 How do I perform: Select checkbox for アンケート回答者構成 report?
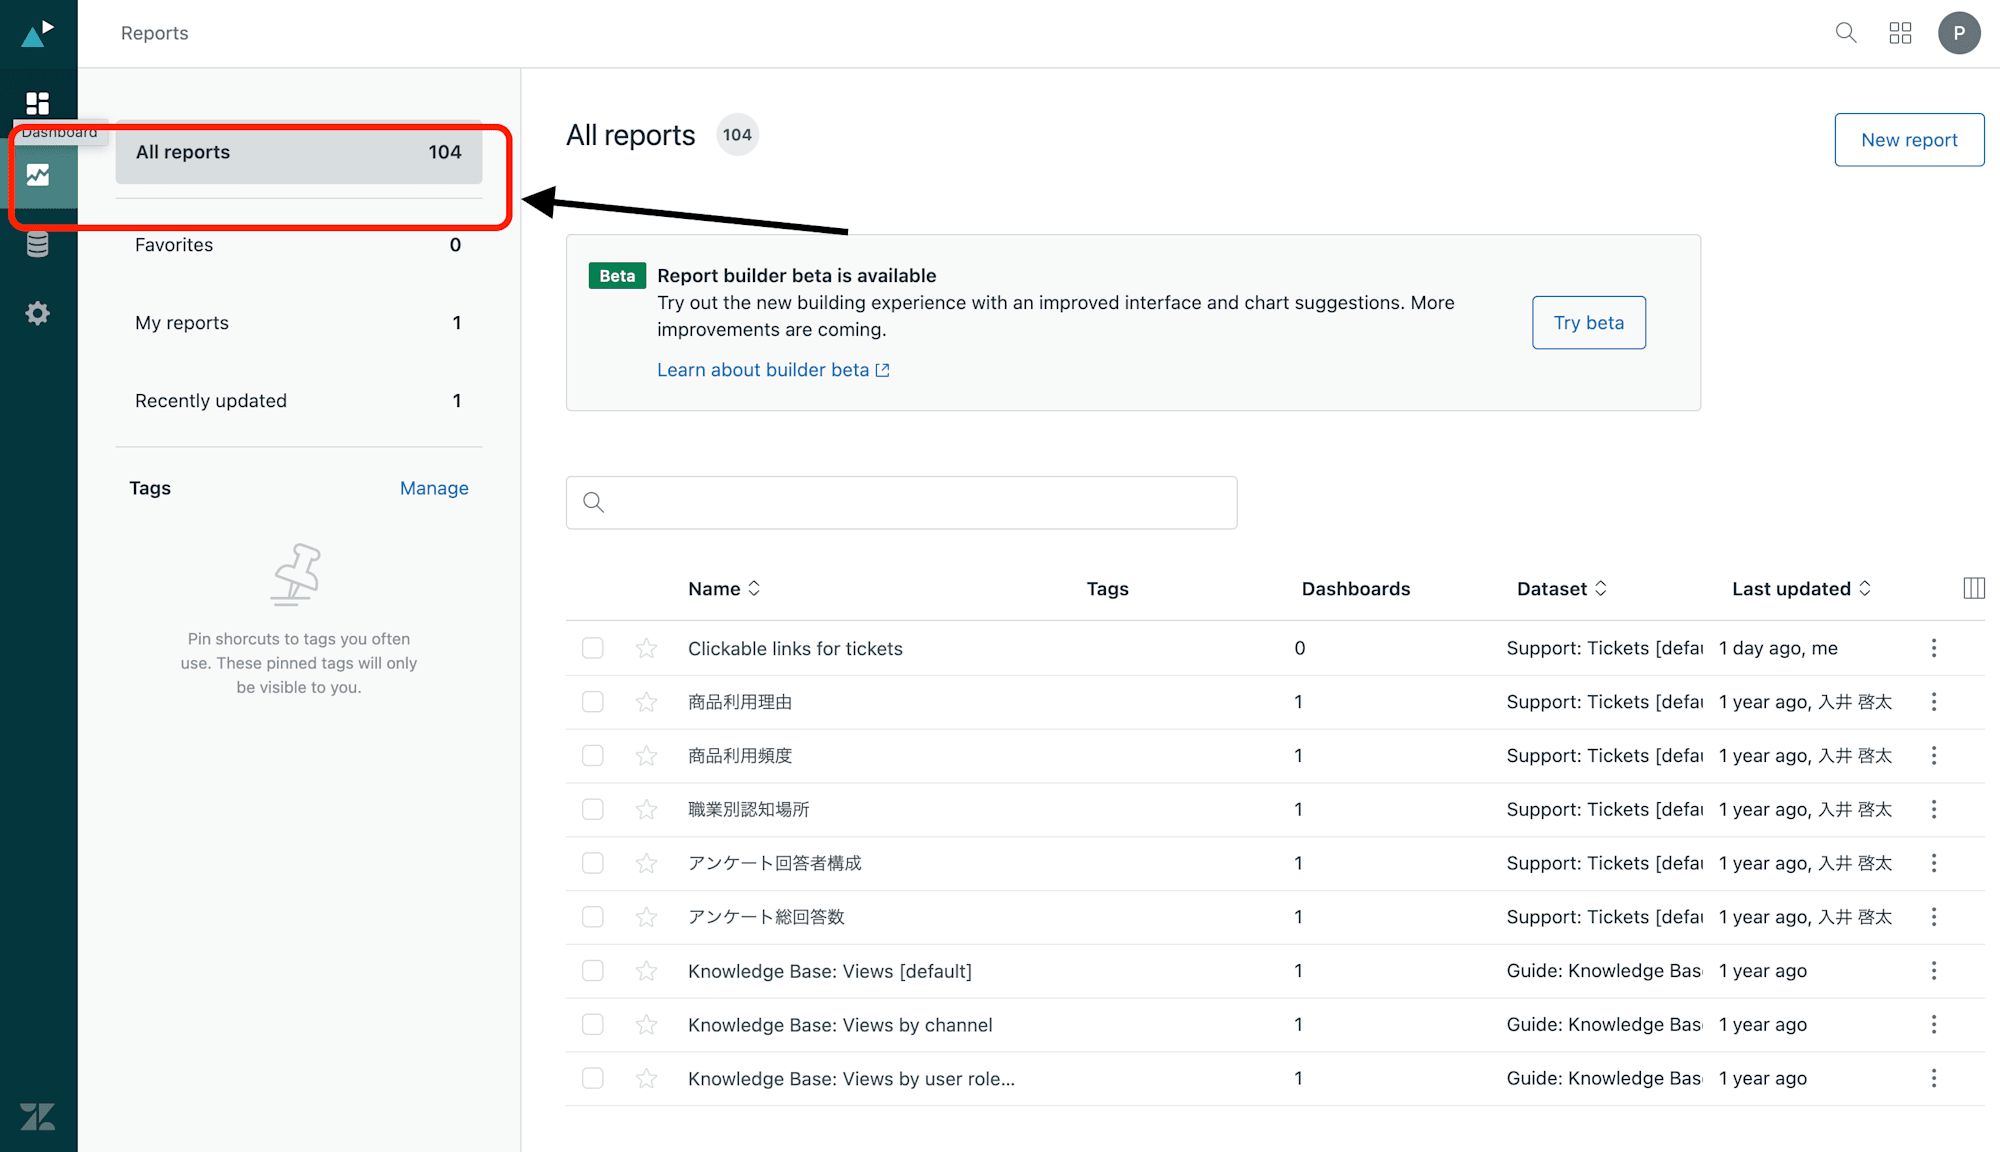(x=593, y=863)
